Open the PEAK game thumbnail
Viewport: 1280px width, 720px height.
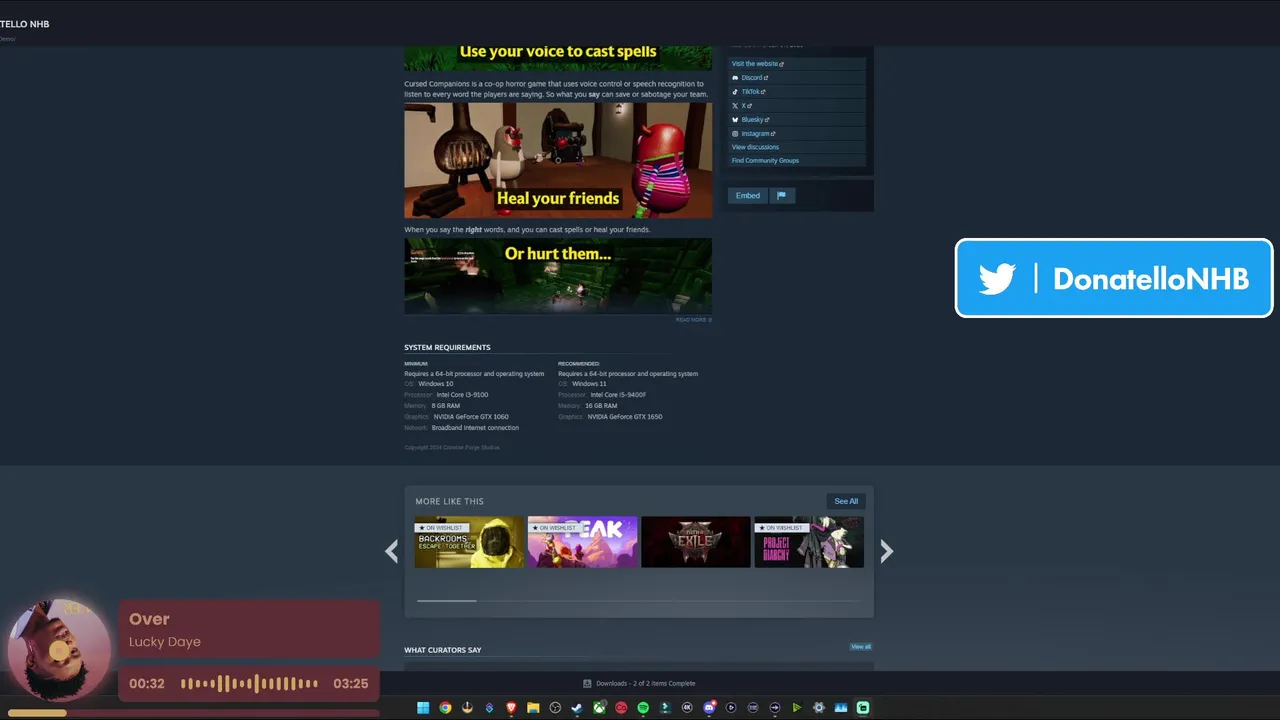click(x=582, y=542)
